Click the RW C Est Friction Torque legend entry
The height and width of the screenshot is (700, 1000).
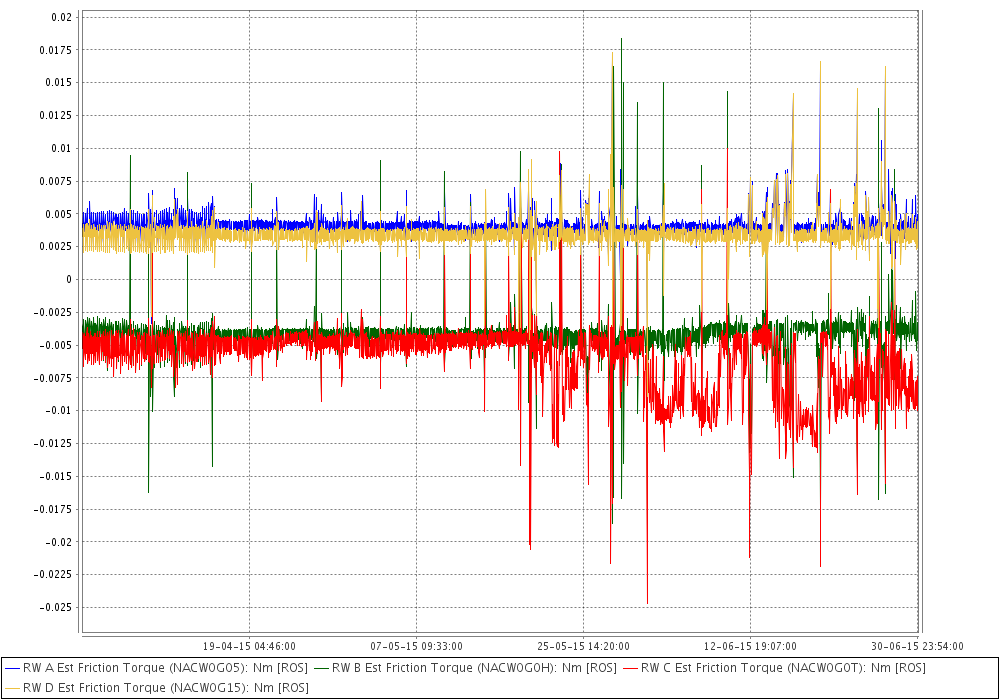click(x=774, y=668)
